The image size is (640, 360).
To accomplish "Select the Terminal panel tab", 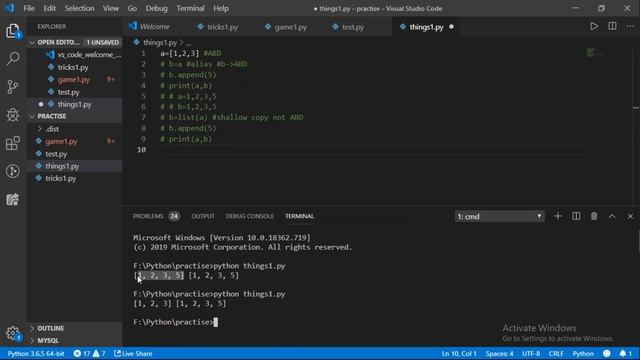I will 299,216.
